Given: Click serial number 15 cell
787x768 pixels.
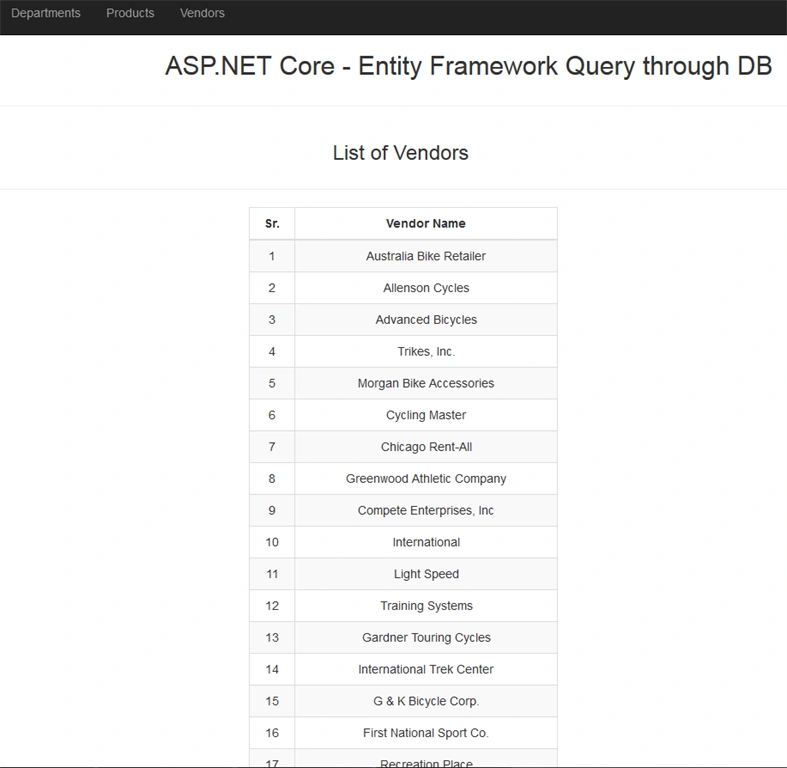Looking at the screenshot, I should click(x=272, y=701).
